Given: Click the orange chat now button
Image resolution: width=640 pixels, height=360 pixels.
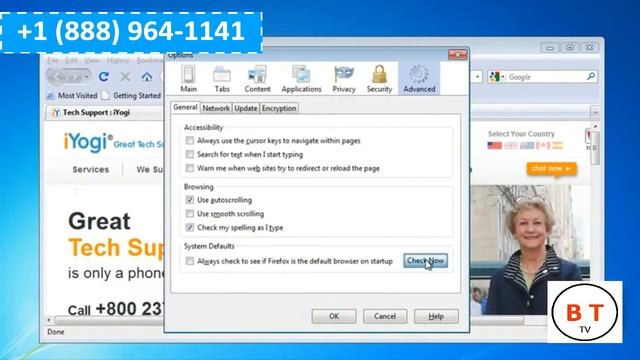Looking at the screenshot, I should coord(551,169).
